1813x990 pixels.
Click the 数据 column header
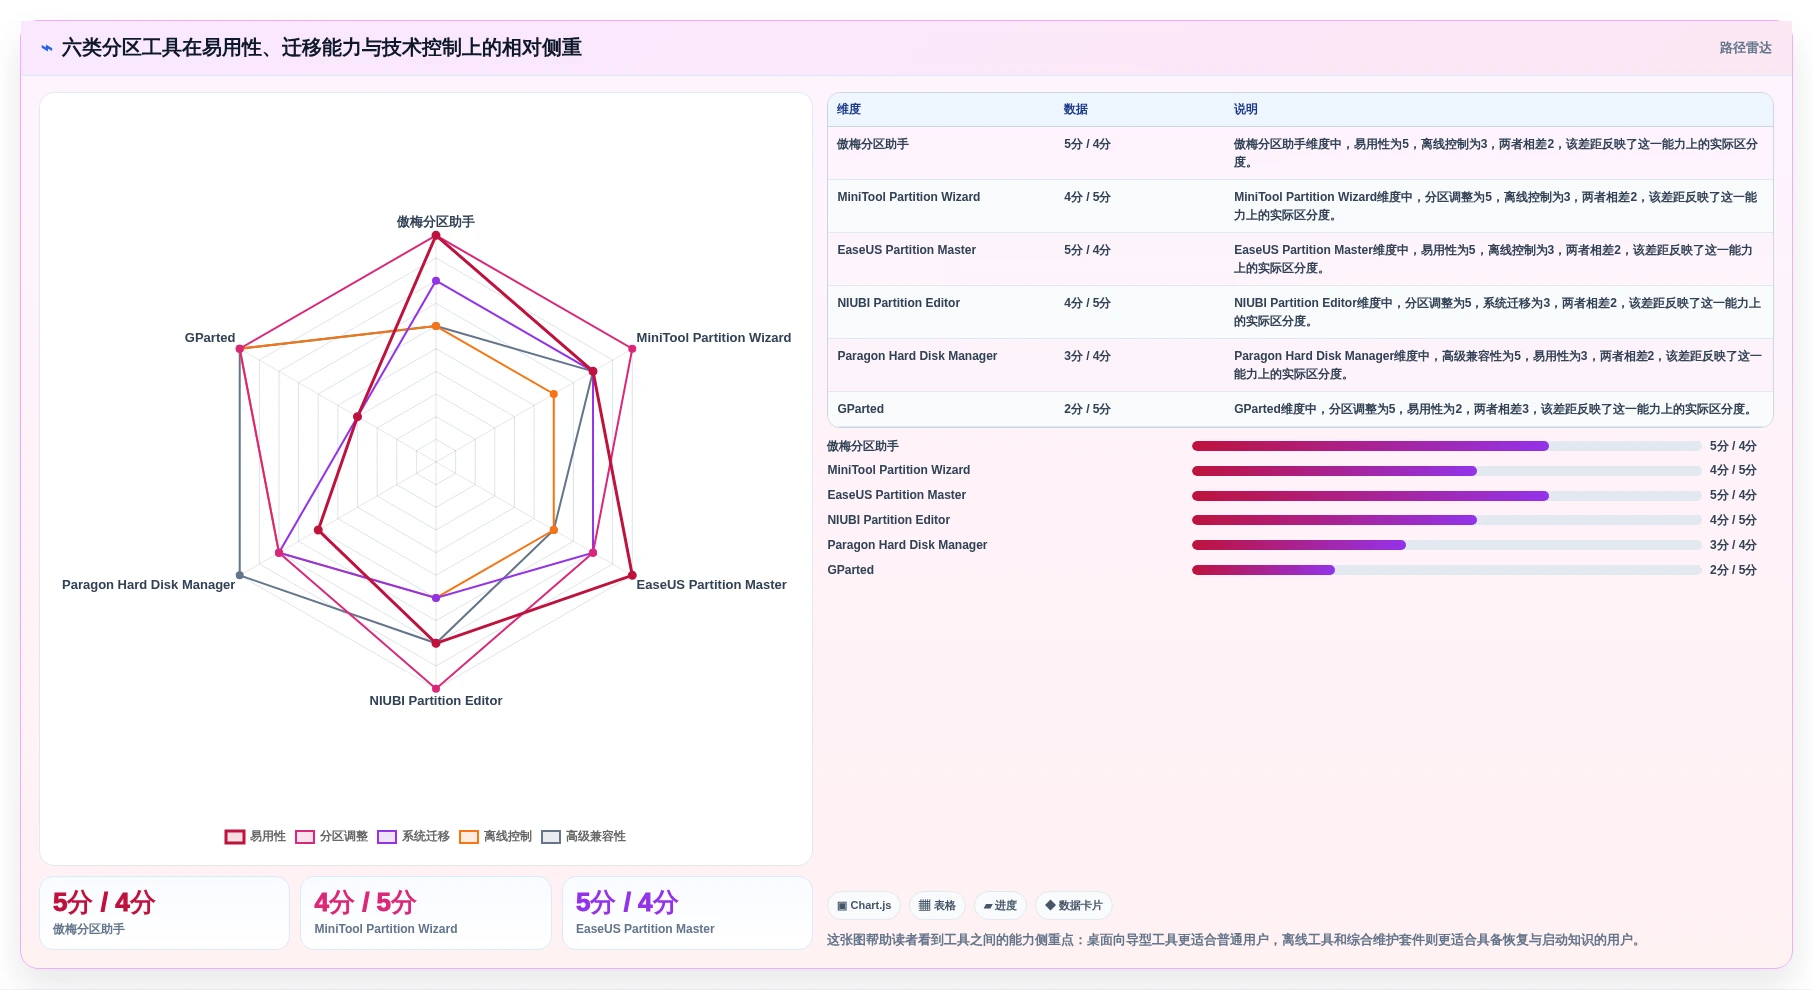tap(1076, 109)
